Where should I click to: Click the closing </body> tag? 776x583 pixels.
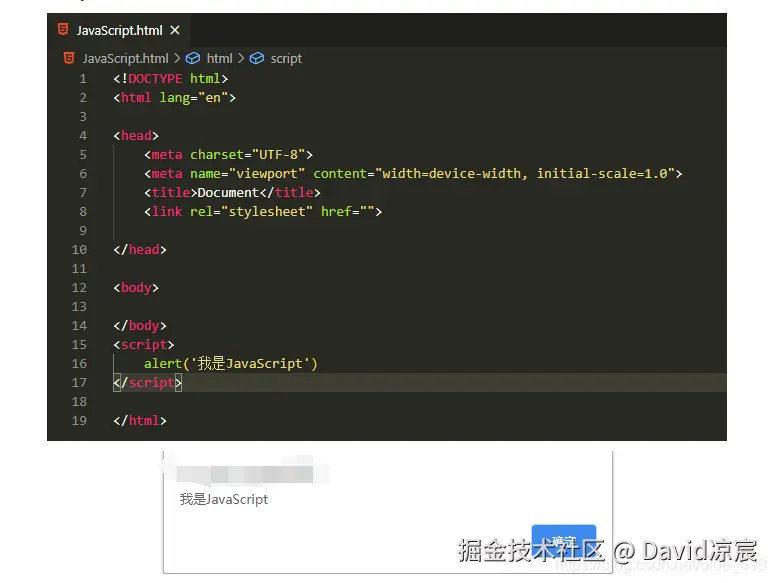click(x=140, y=326)
